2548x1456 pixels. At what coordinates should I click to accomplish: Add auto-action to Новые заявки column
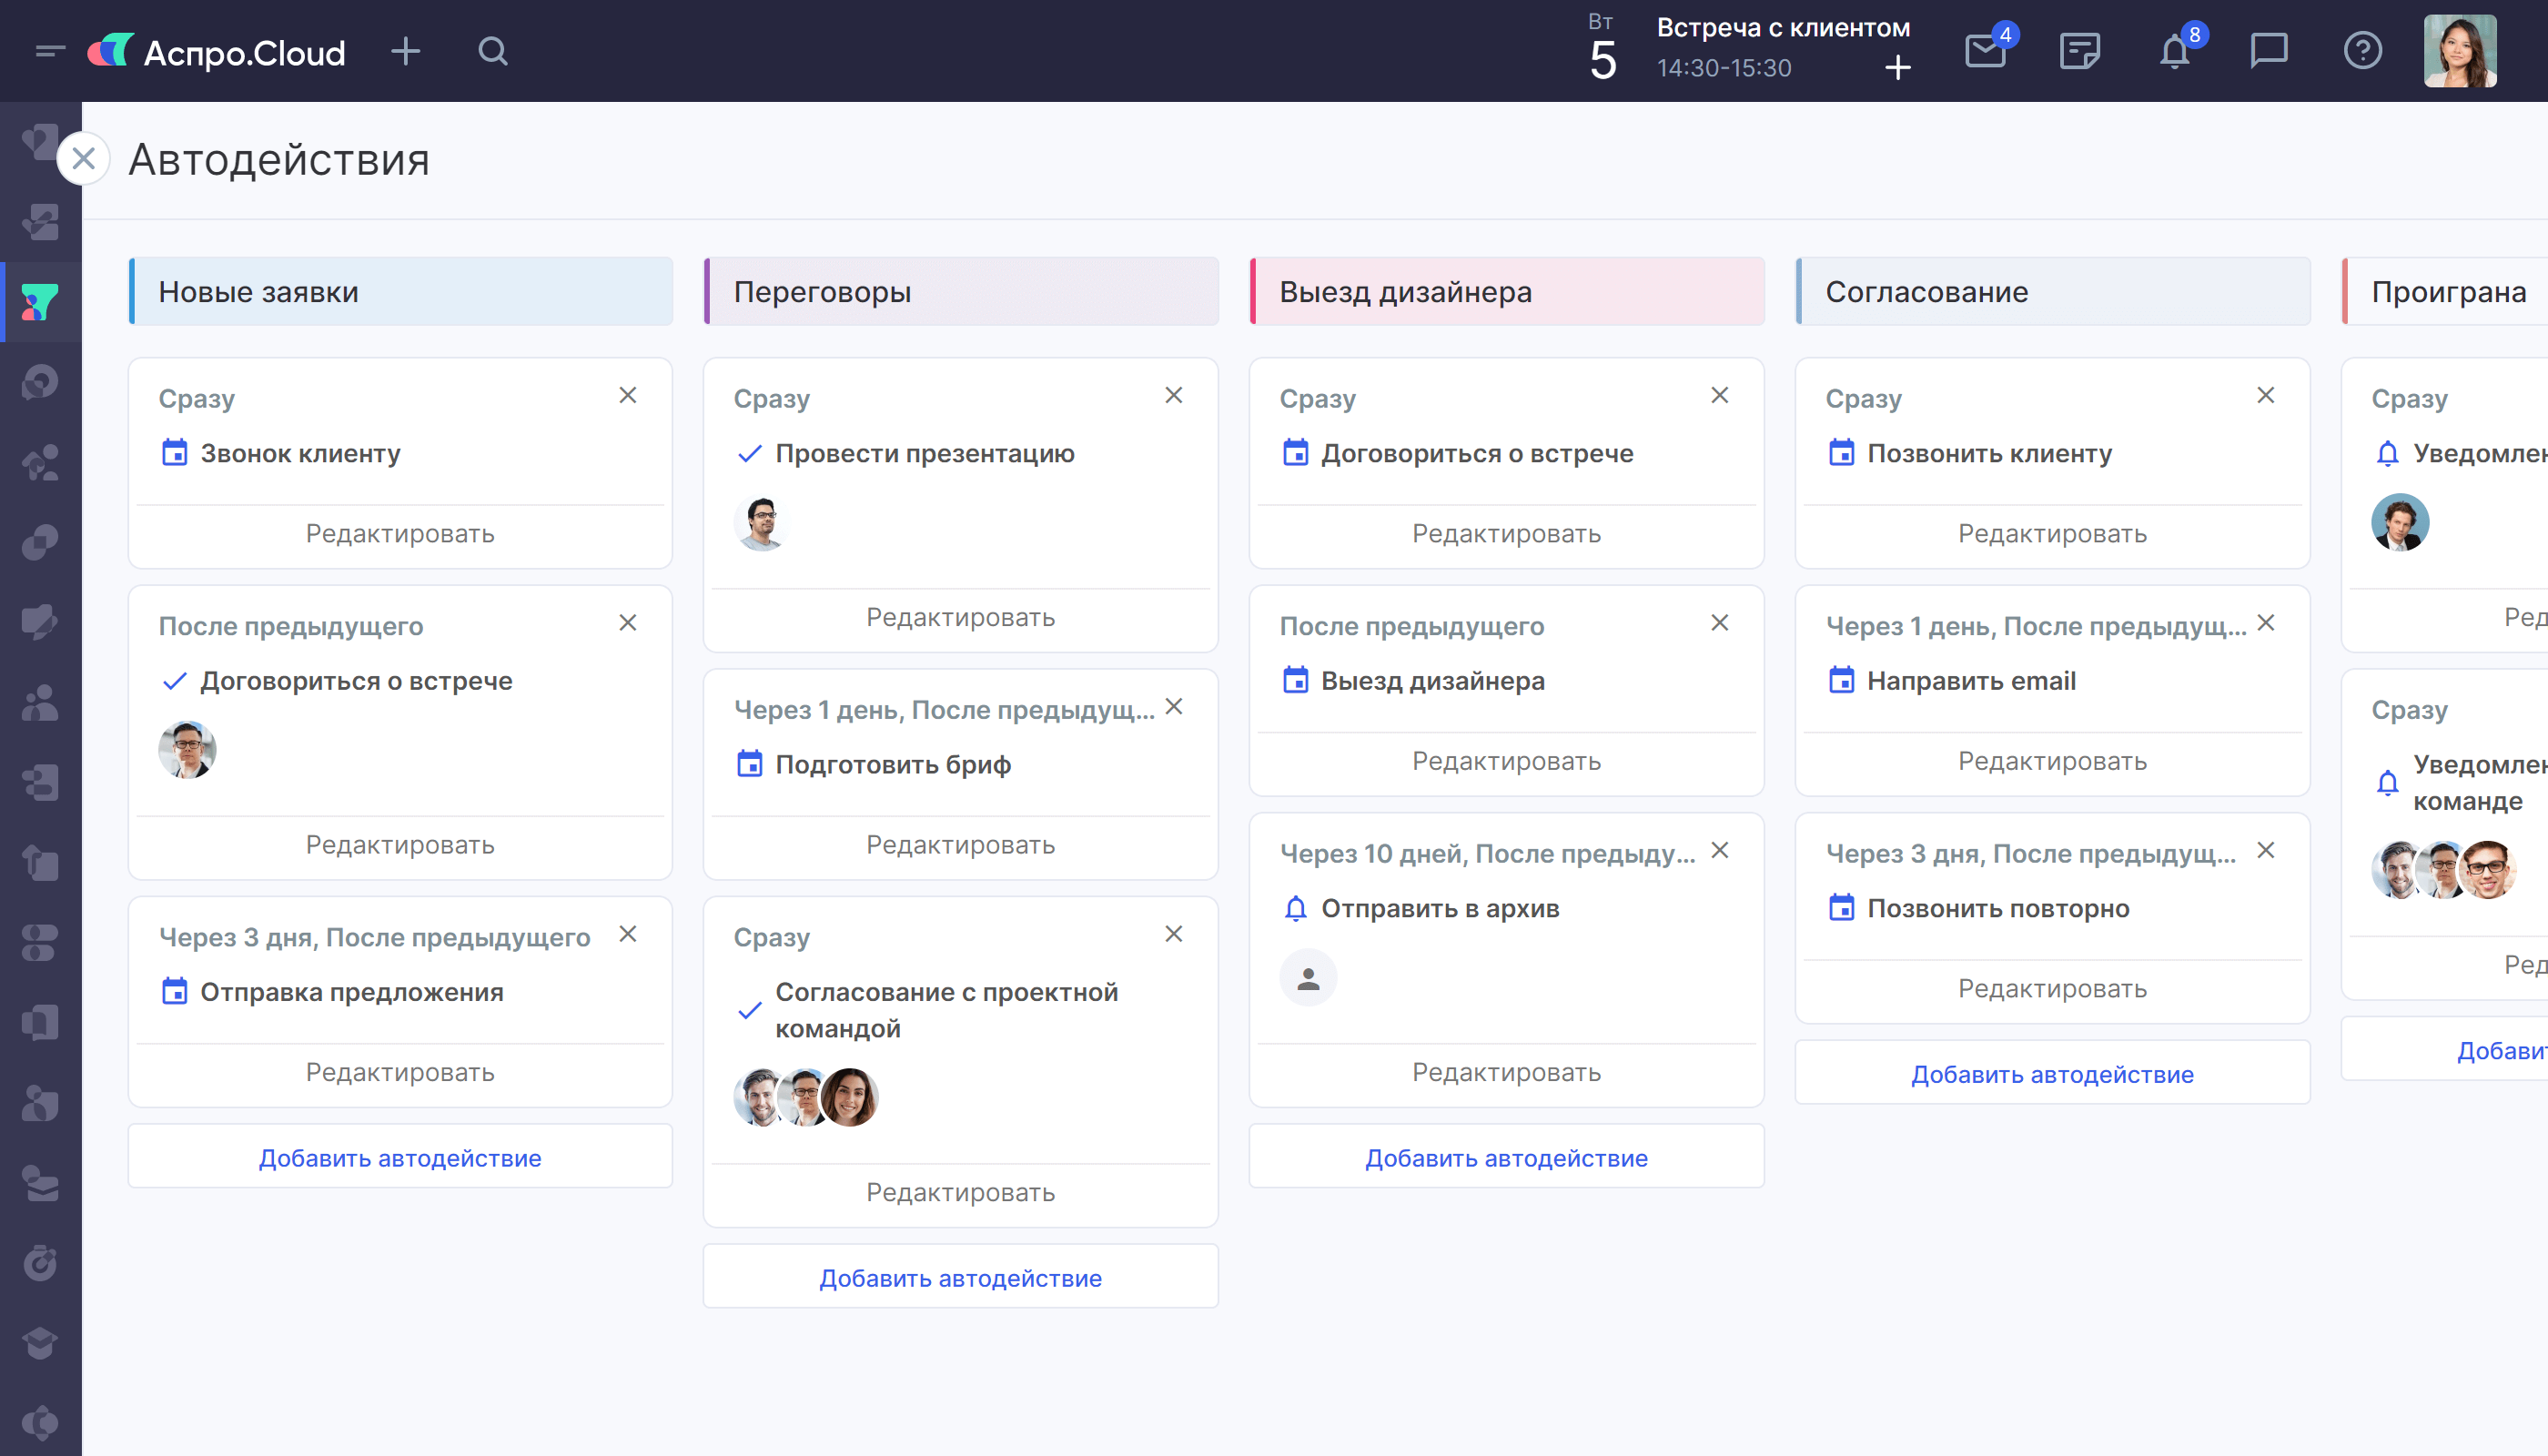[x=400, y=1157]
